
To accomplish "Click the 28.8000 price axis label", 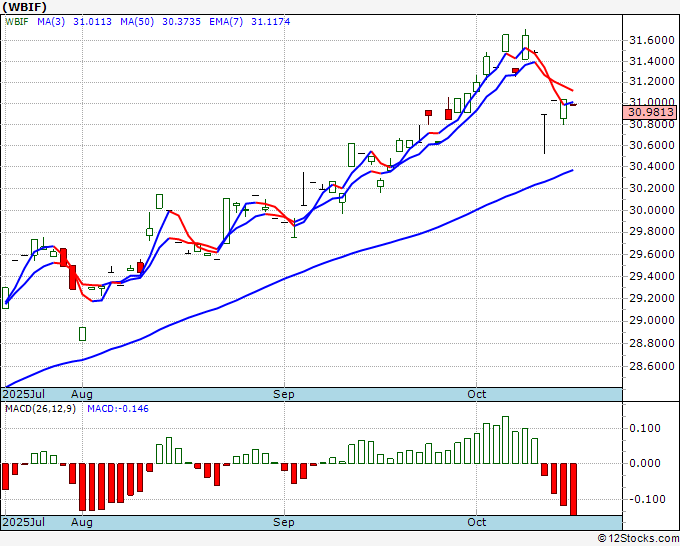I will pos(652,343).
